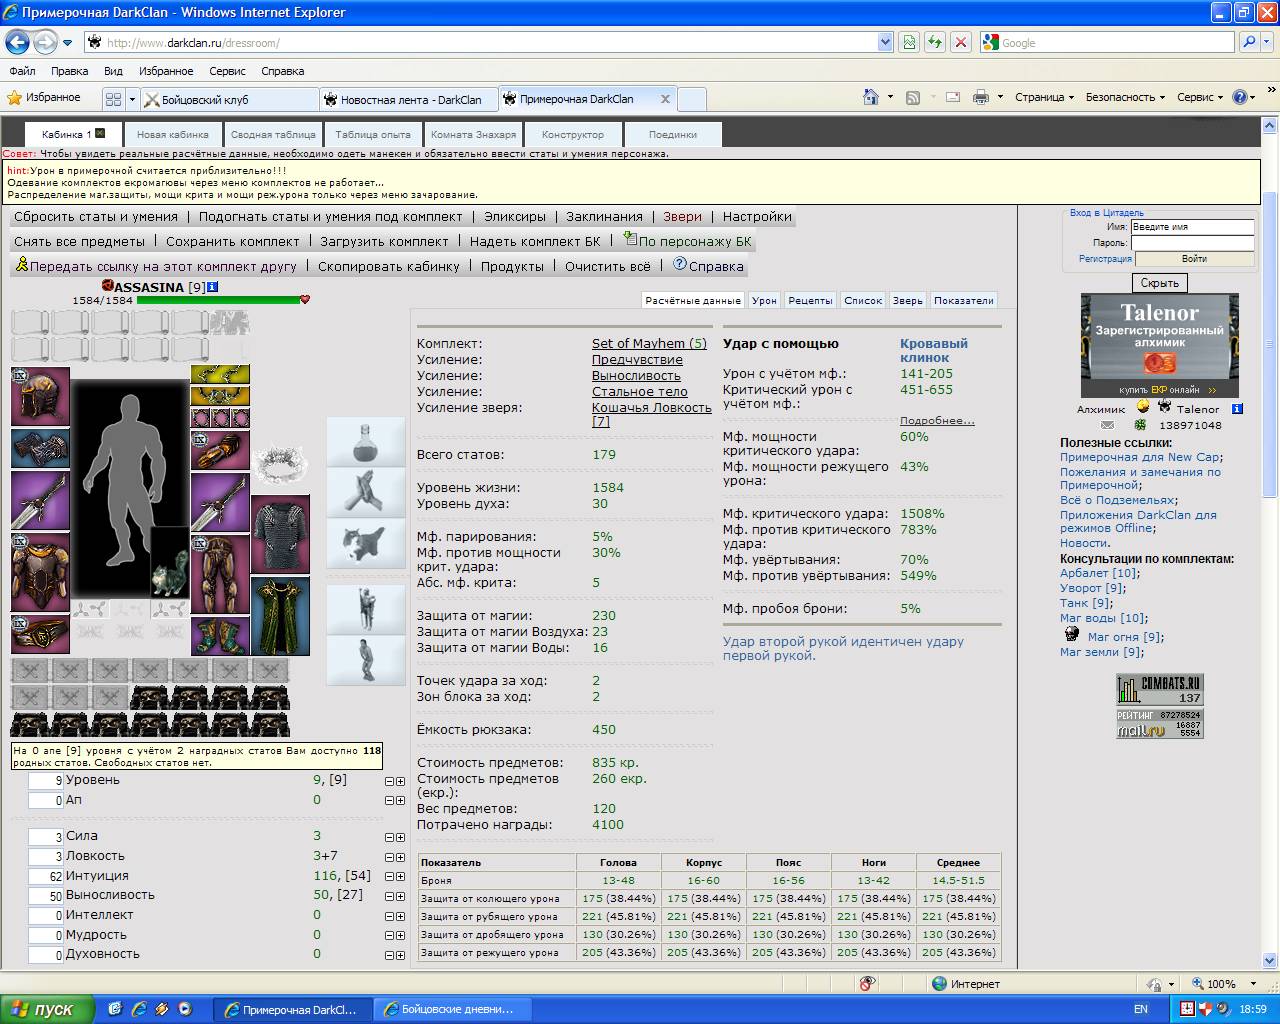This screenshot has height=1024, width=1280.
Task: Click the equipped helmet item slot
Action: point(40,396)
